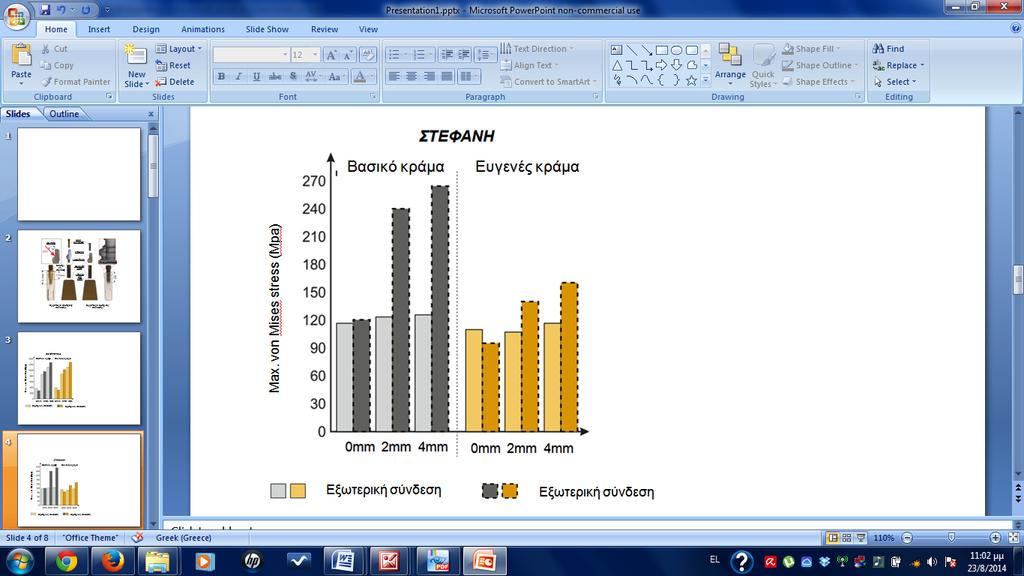Open the Layout dropdown
The width and height of the screenshot is (1024, 576).
(179, 49)
